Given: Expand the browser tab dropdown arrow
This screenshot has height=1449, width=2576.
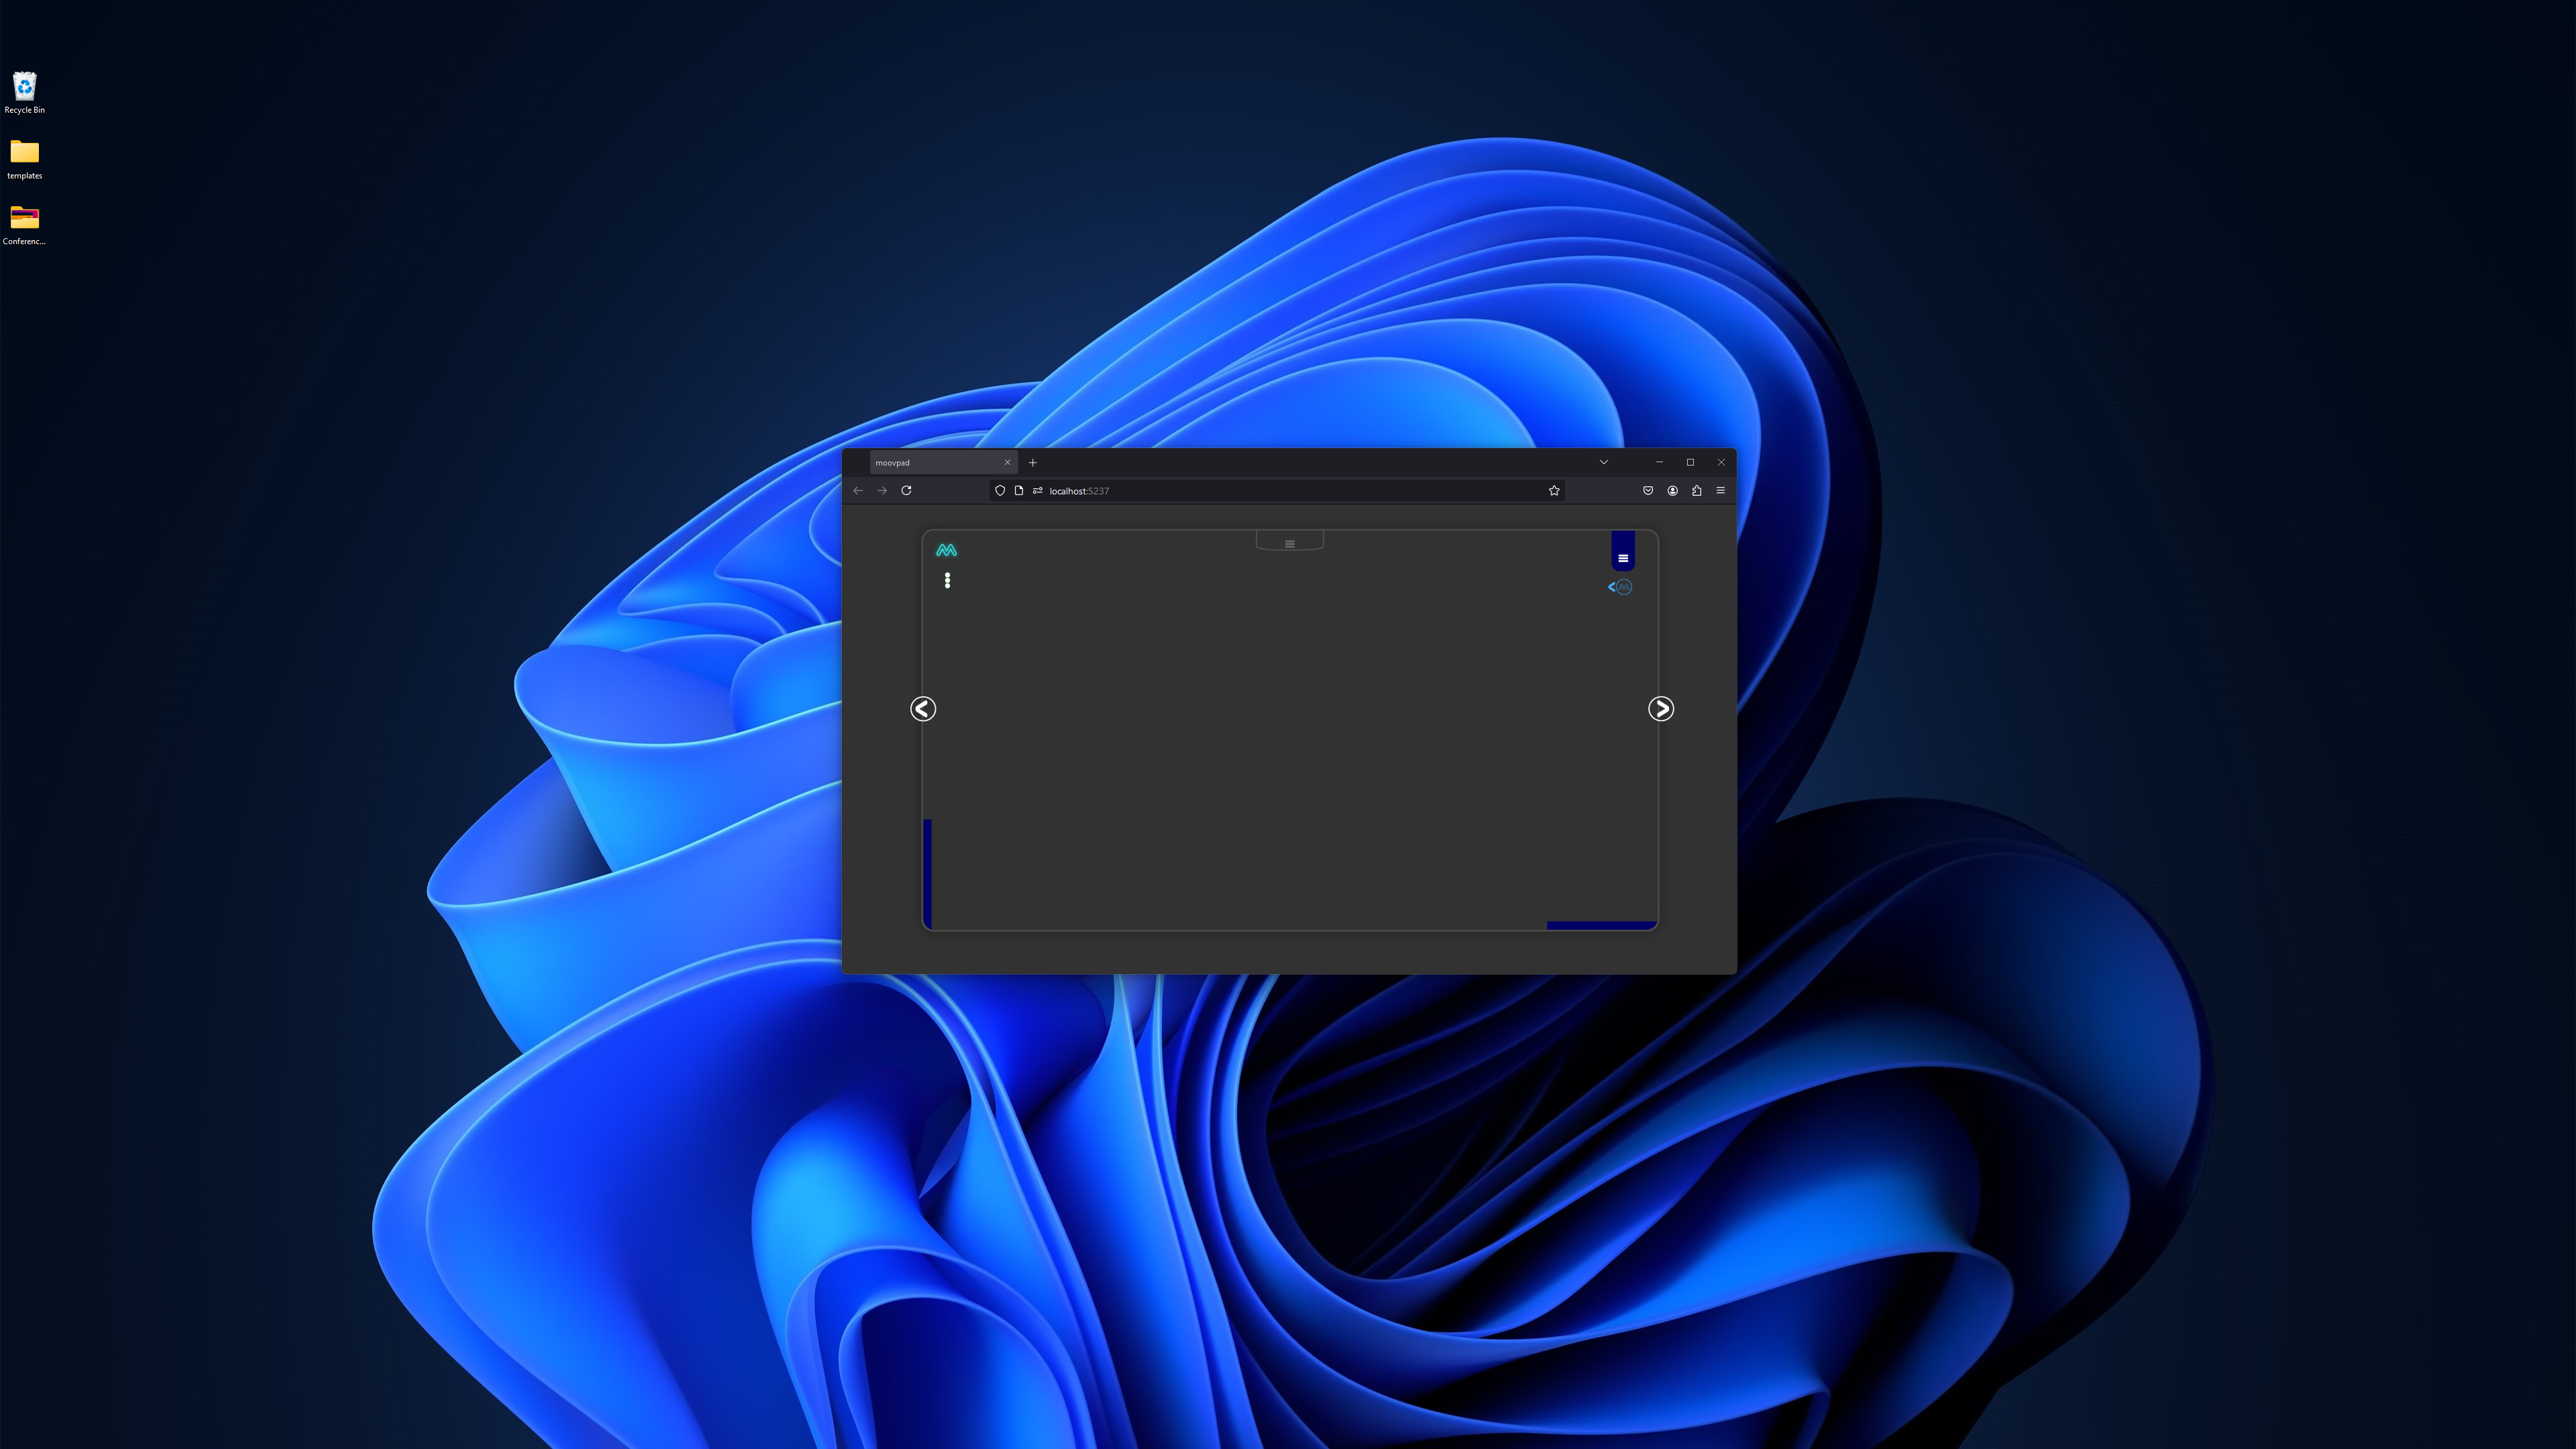Looking at the screenshot, I should (x=1603, y=462).
